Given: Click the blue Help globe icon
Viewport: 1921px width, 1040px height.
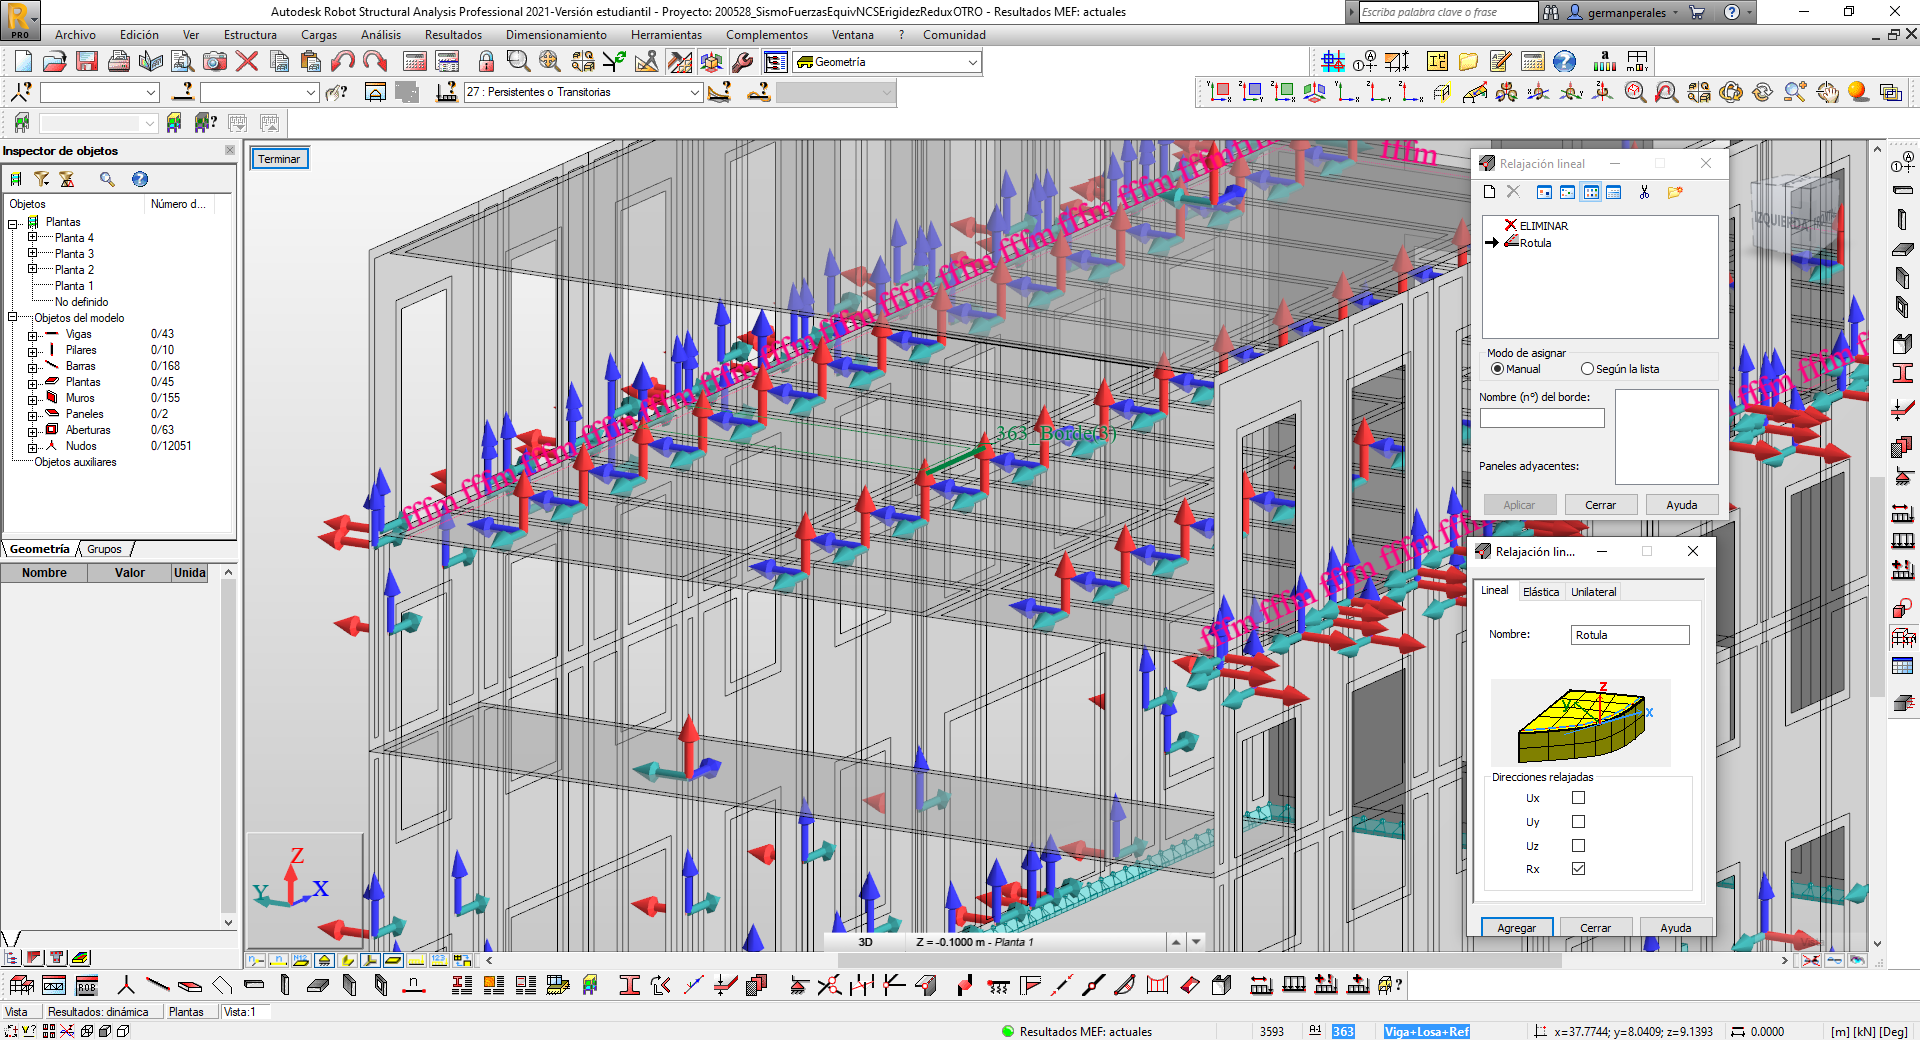Looking at the screenshot, I should [x=1564, y=61].
